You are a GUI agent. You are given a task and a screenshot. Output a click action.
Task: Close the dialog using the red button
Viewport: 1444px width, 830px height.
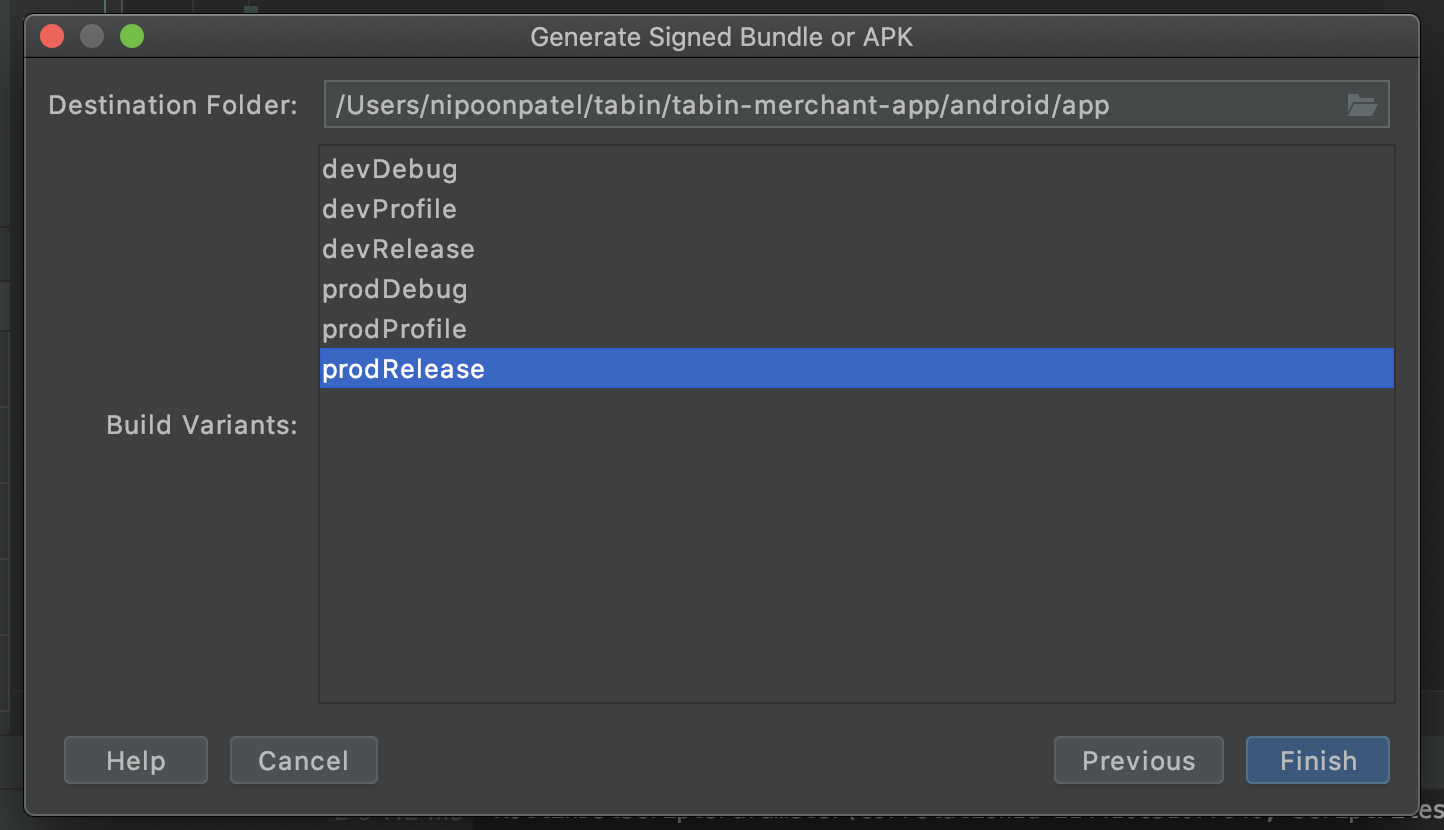52,37
